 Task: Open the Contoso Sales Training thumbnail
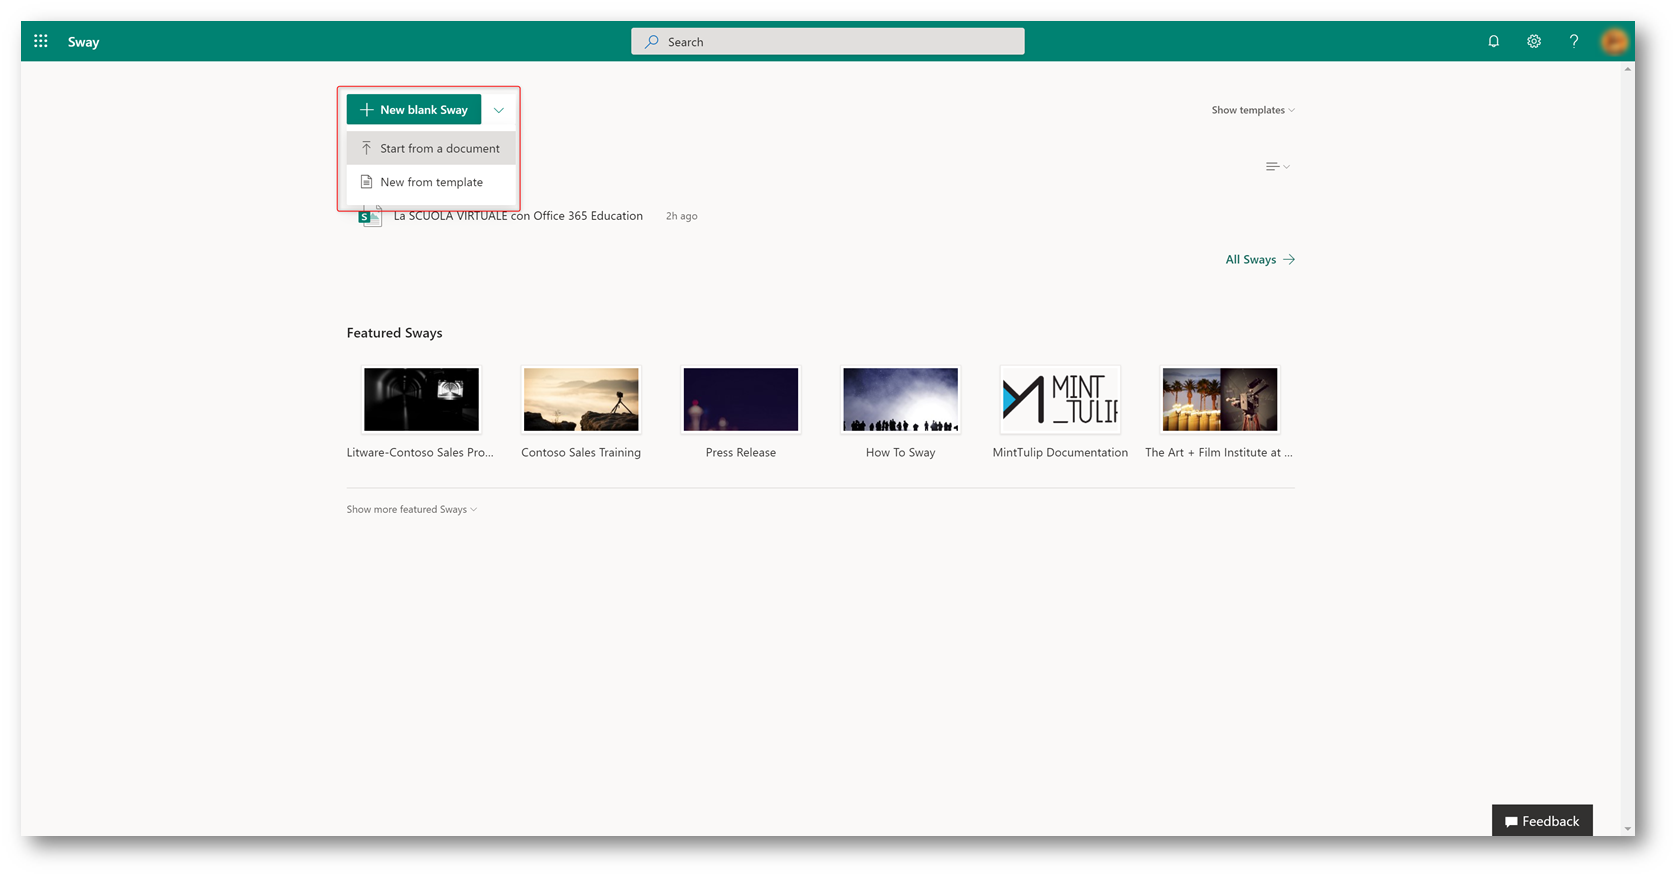[581, 399]
